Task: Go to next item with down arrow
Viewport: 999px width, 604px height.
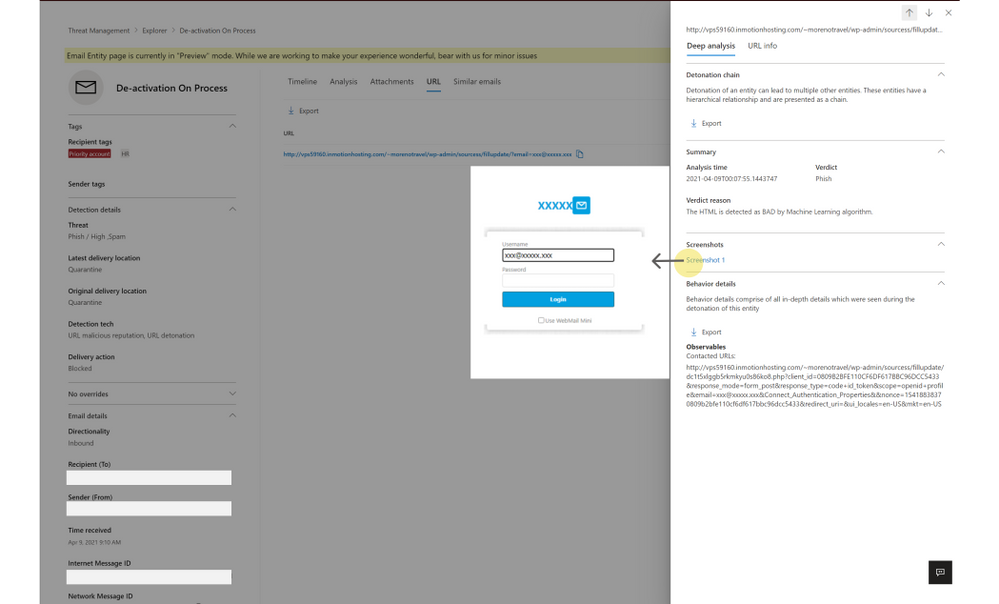Action: point(929,13)
